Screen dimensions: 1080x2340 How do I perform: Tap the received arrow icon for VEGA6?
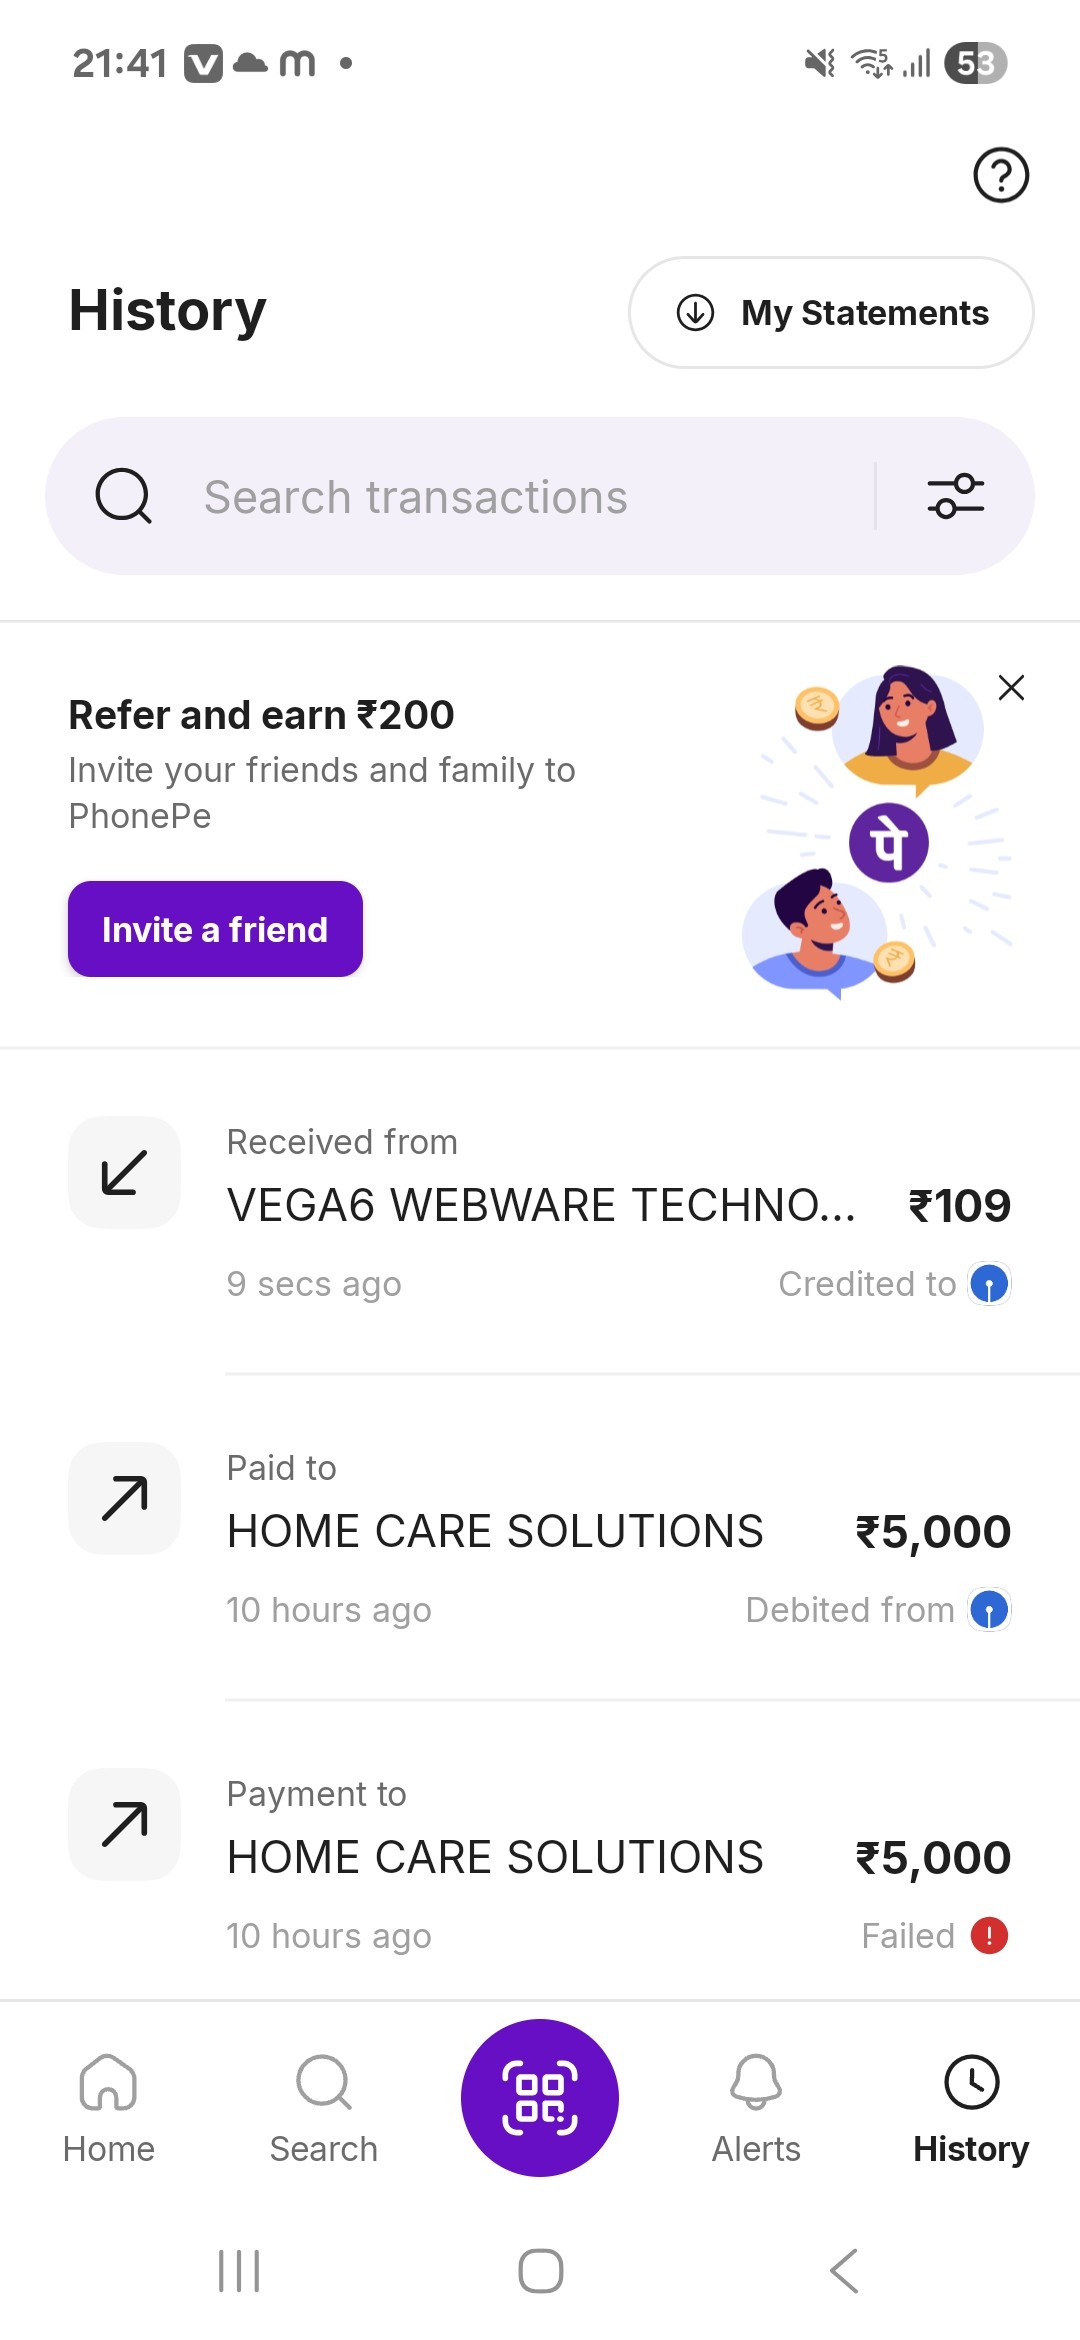click(x=124, y=1172)
